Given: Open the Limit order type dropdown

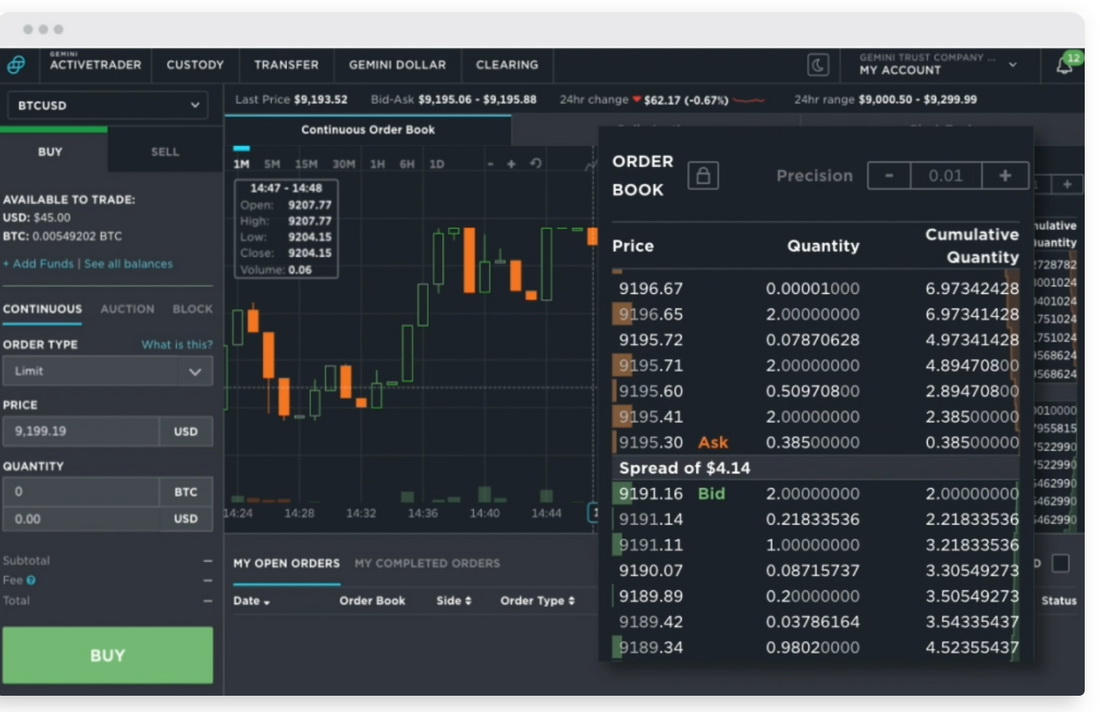Looking at the screenshot, I should [x=107, y=371].
